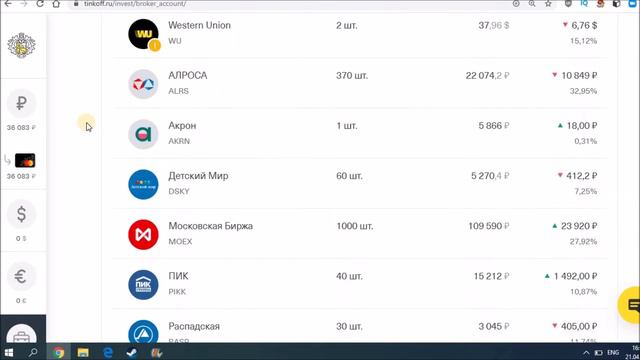Select the dollar account icon
Image resolution: width=640 pixels, height=360 pixels.
(22, 214)
